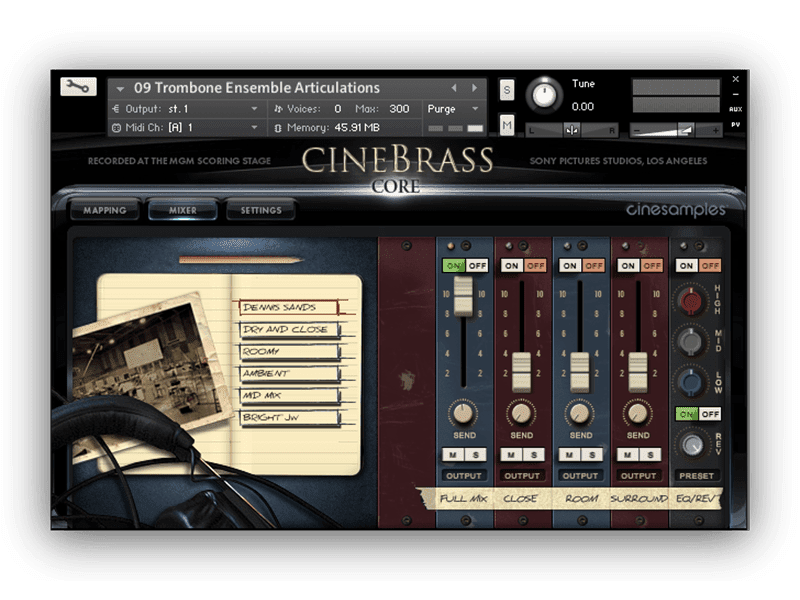The height and width of the screenshot is (600, 800).
Task: Switch to the MIXER tab
Action: coord(183,210)
